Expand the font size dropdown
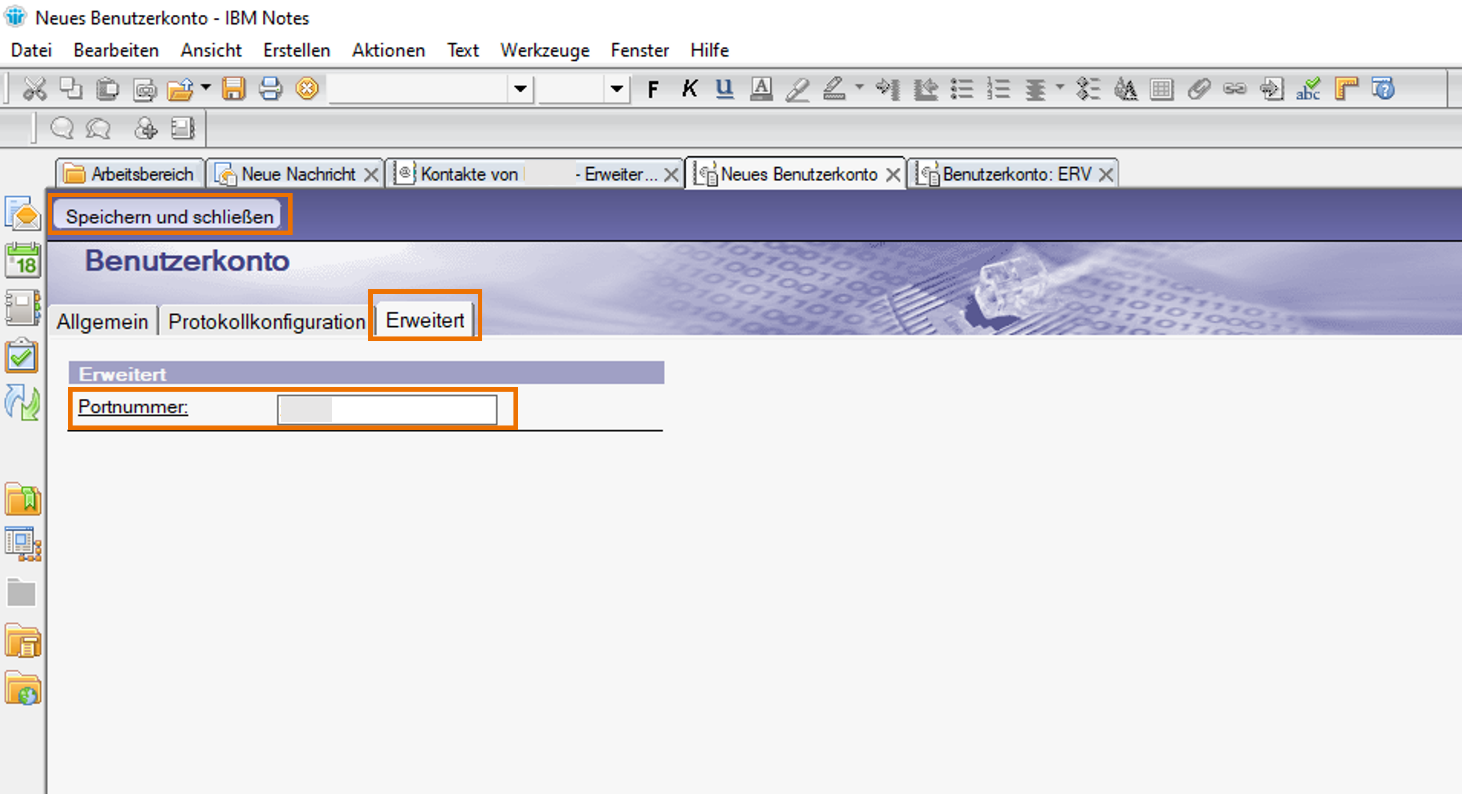The width and height of the screenshot is (1462, 794). coord(617,89)
